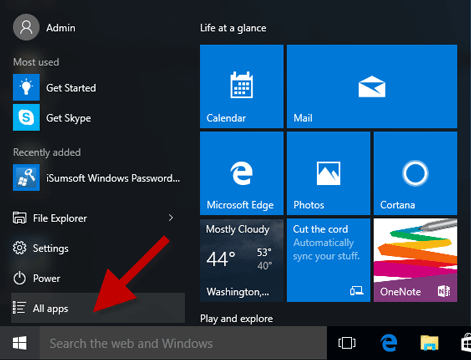Open the Cut the cord tile
Viewport: 471px width, 360px height.
pos(329,260)
